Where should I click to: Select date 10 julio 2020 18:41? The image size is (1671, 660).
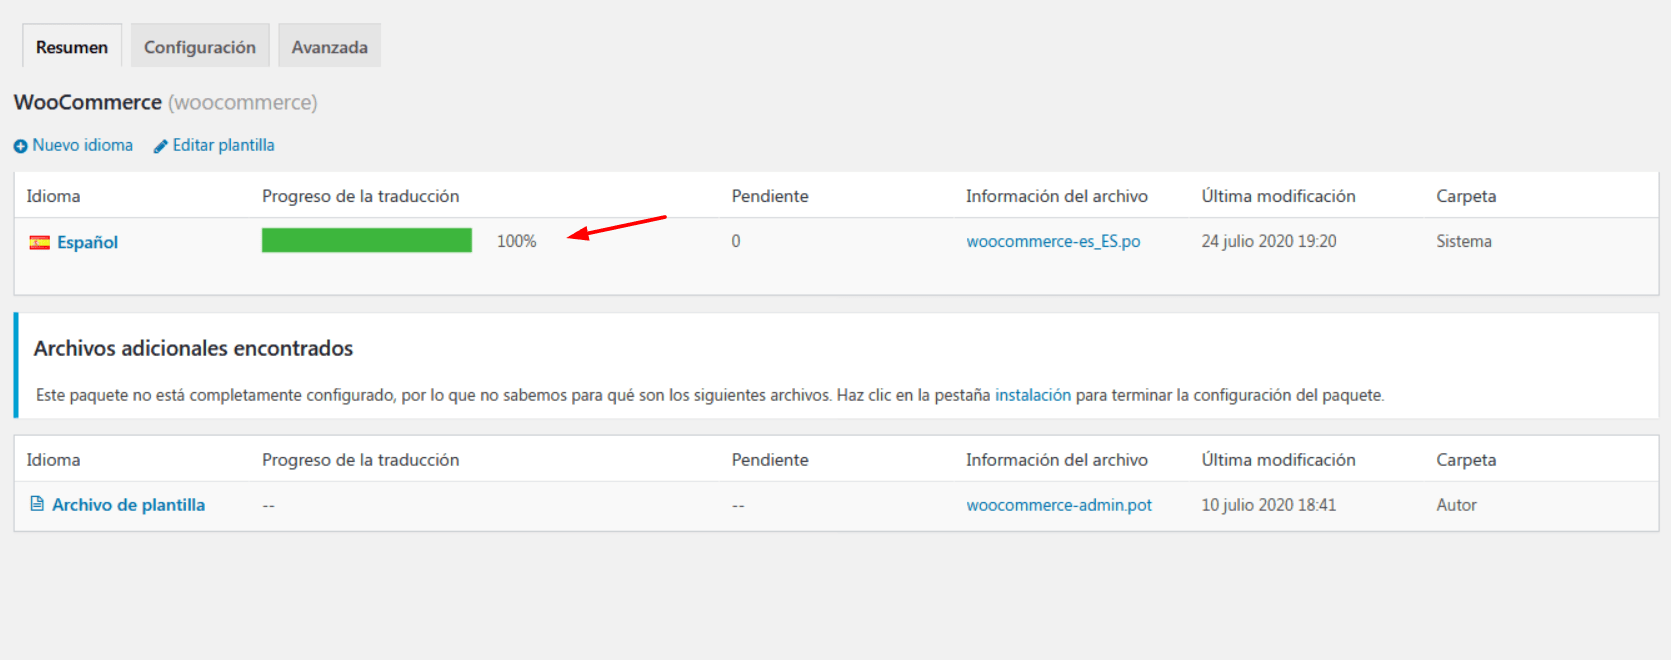(x=1268, y=505)
